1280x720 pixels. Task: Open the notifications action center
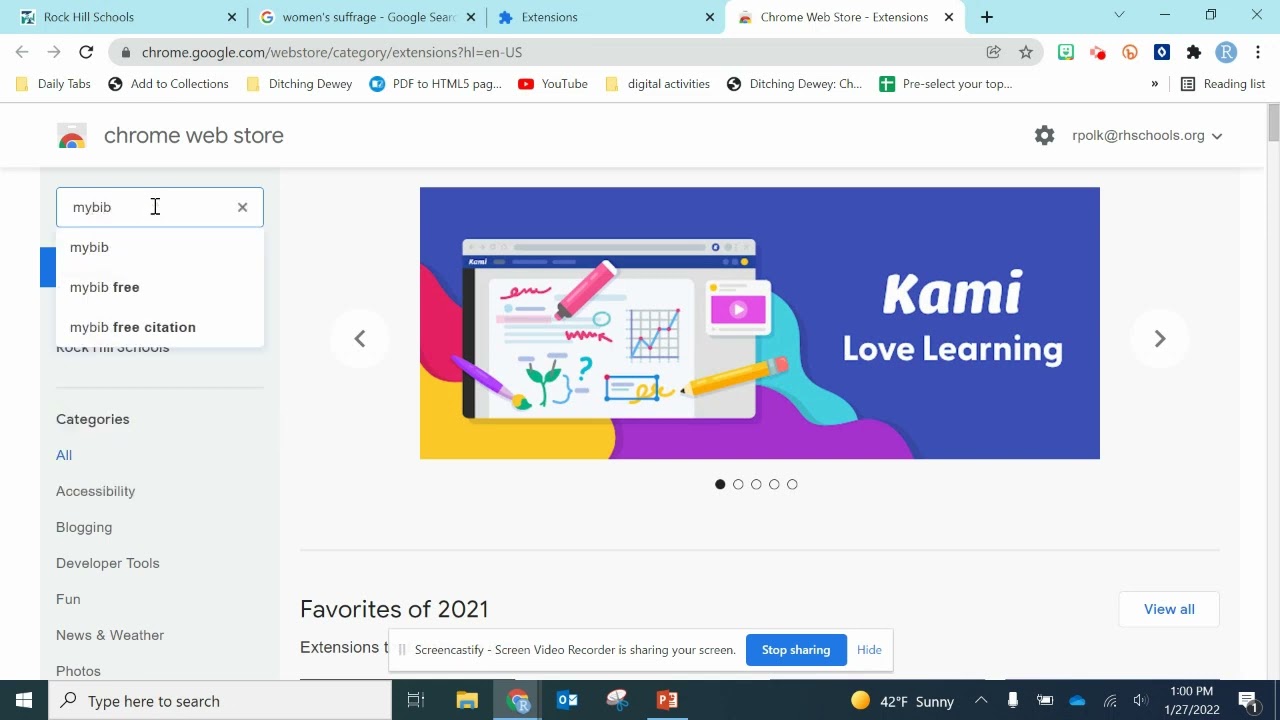coord(1248,700)
